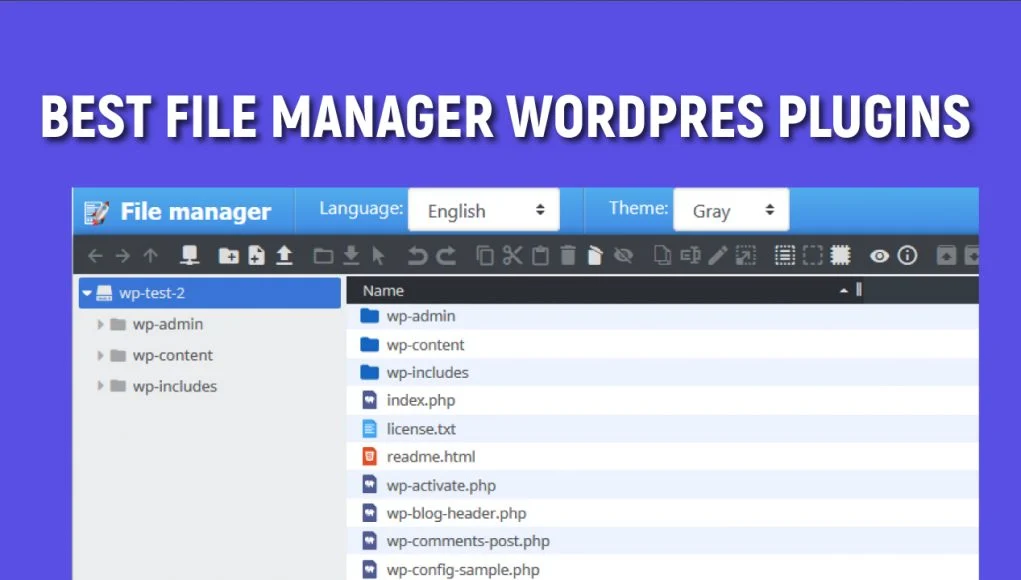The image size is (1021, 580).
Task: Open the Language dropdown showing English
Action: click(x=484, y=210)
